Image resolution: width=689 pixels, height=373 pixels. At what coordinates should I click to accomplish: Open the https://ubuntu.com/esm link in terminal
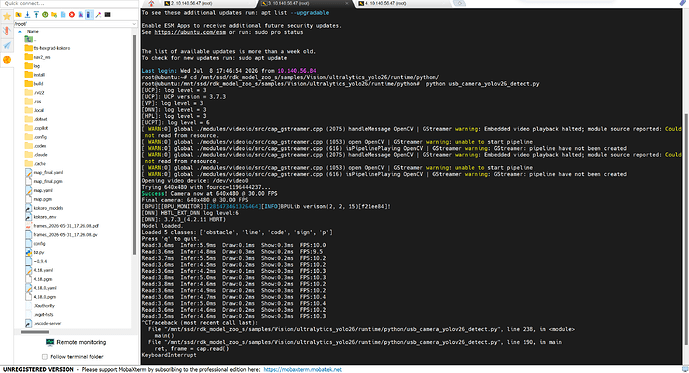(190, 32)
